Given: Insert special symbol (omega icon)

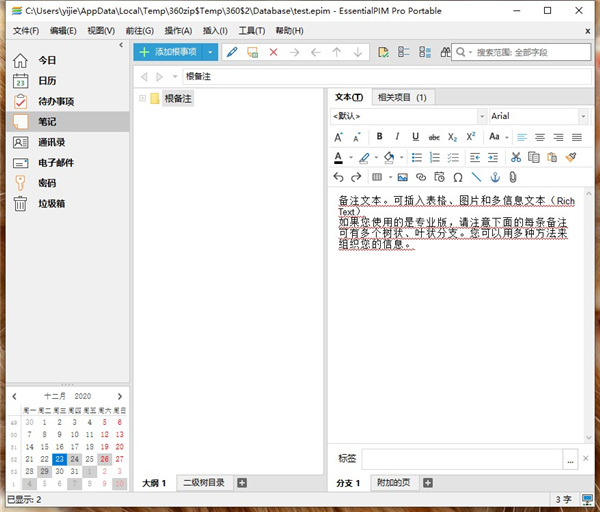Looking at the screenshot, I should click(458, 177).
